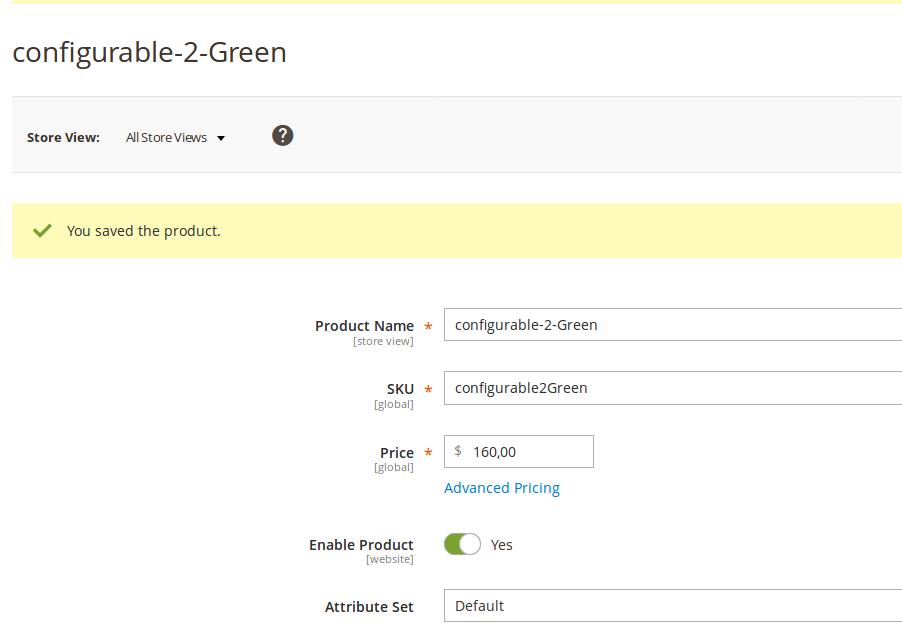Open the All Store Views dropdown
Screen dimensions: 902x642
point(174,138)
